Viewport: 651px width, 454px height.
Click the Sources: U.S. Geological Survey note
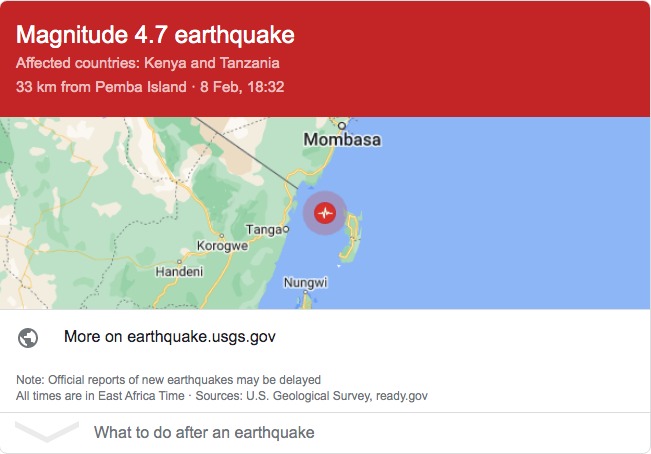311,396
